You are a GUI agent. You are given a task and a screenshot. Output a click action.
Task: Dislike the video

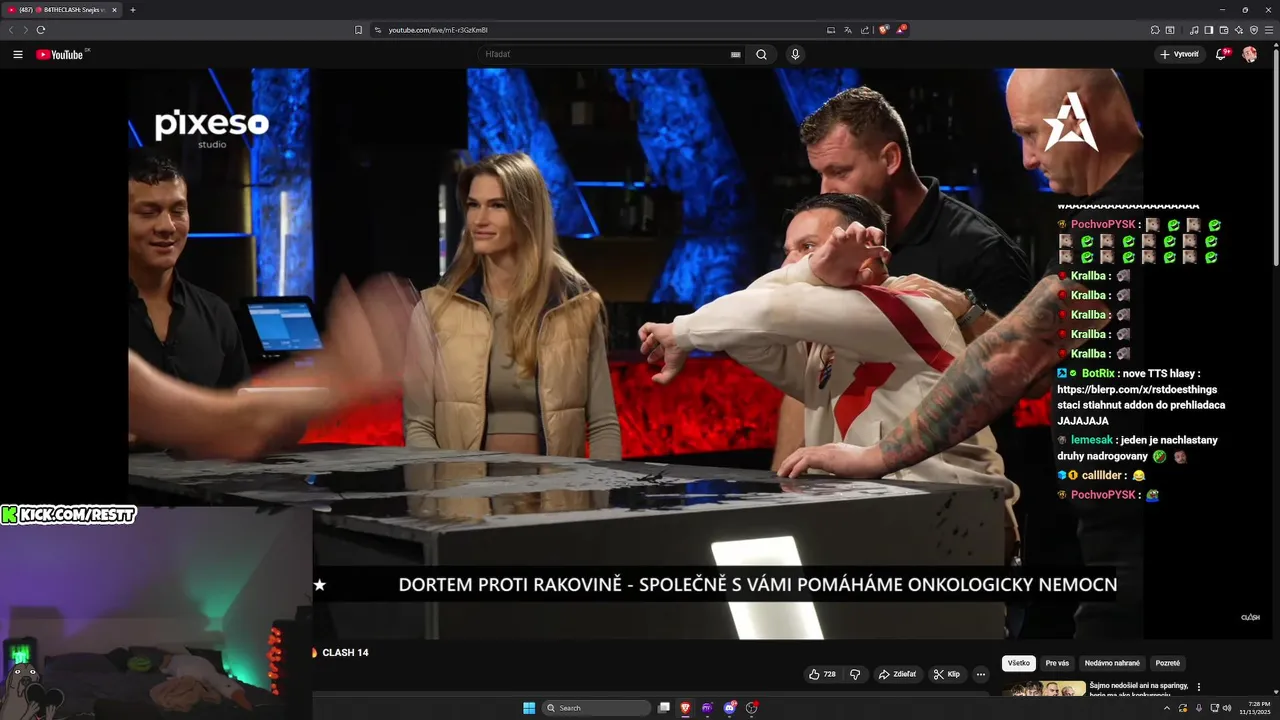pyautogui.click(x=855, y=674)
